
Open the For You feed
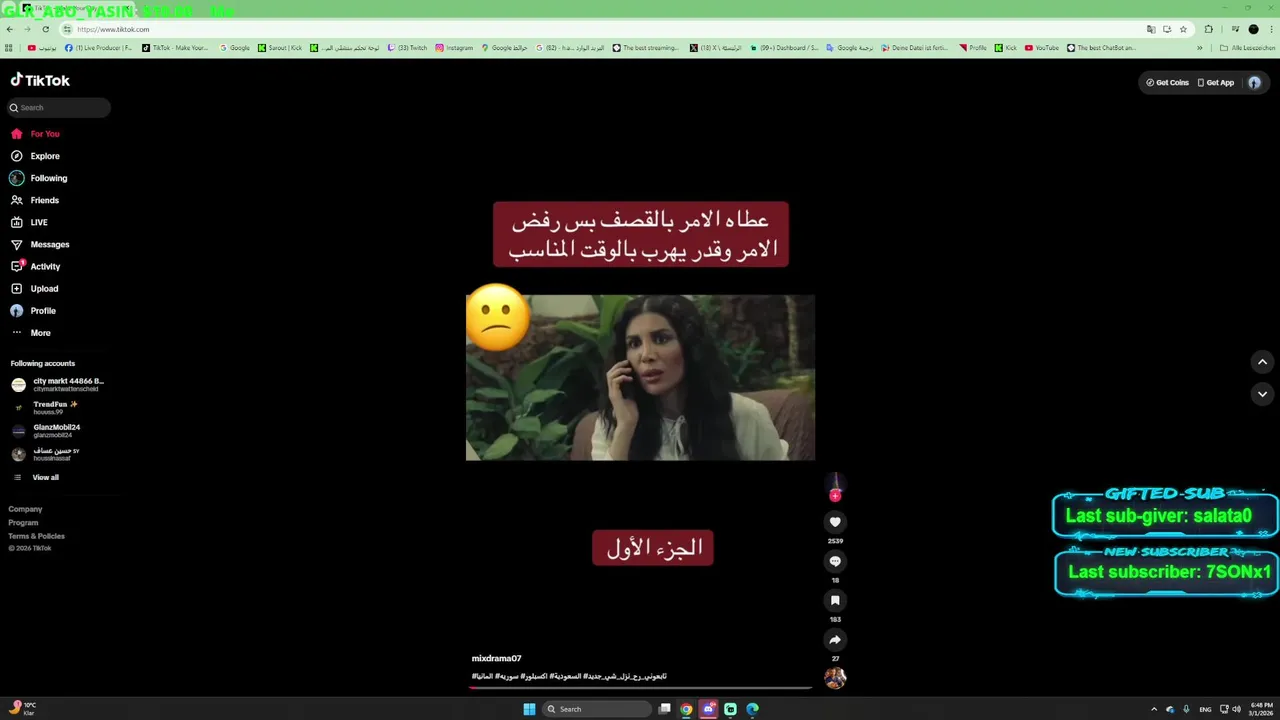tap(35, 134)
